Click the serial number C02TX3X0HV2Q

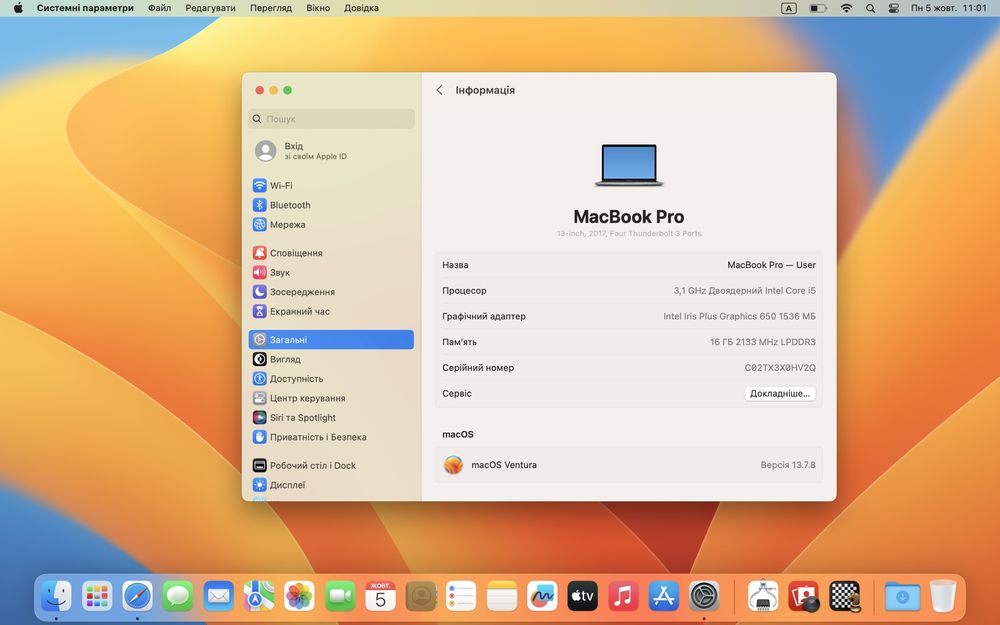(x=780, y=367)
